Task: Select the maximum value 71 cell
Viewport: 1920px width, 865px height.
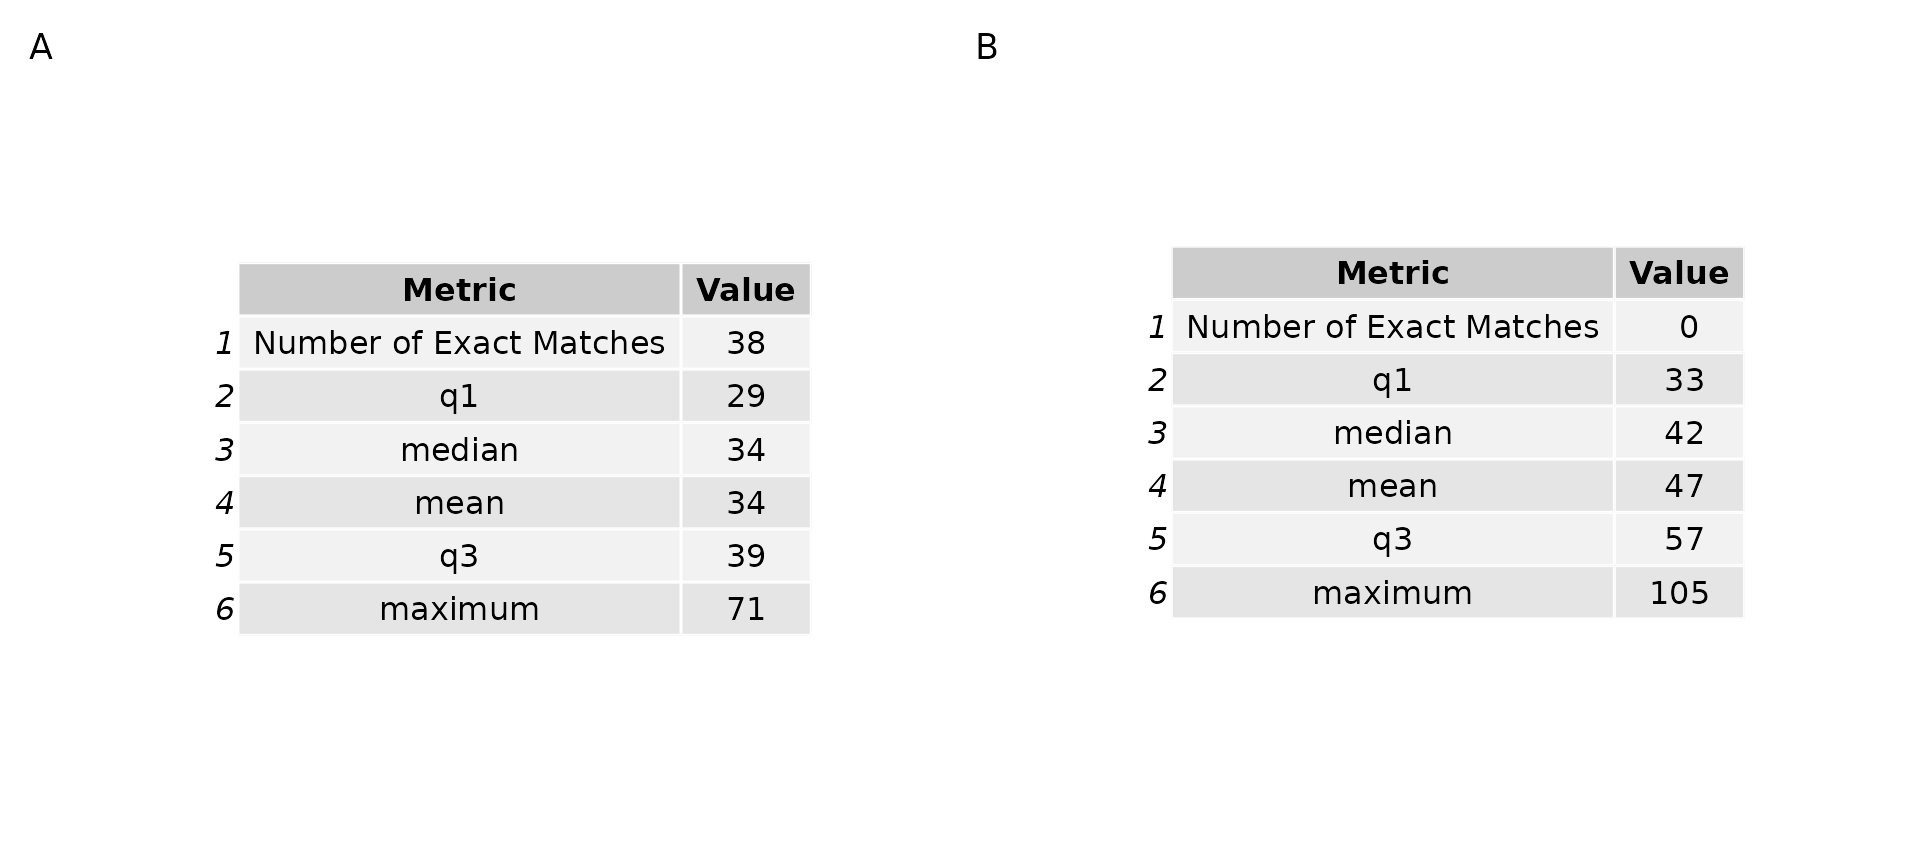Action: 745,609
